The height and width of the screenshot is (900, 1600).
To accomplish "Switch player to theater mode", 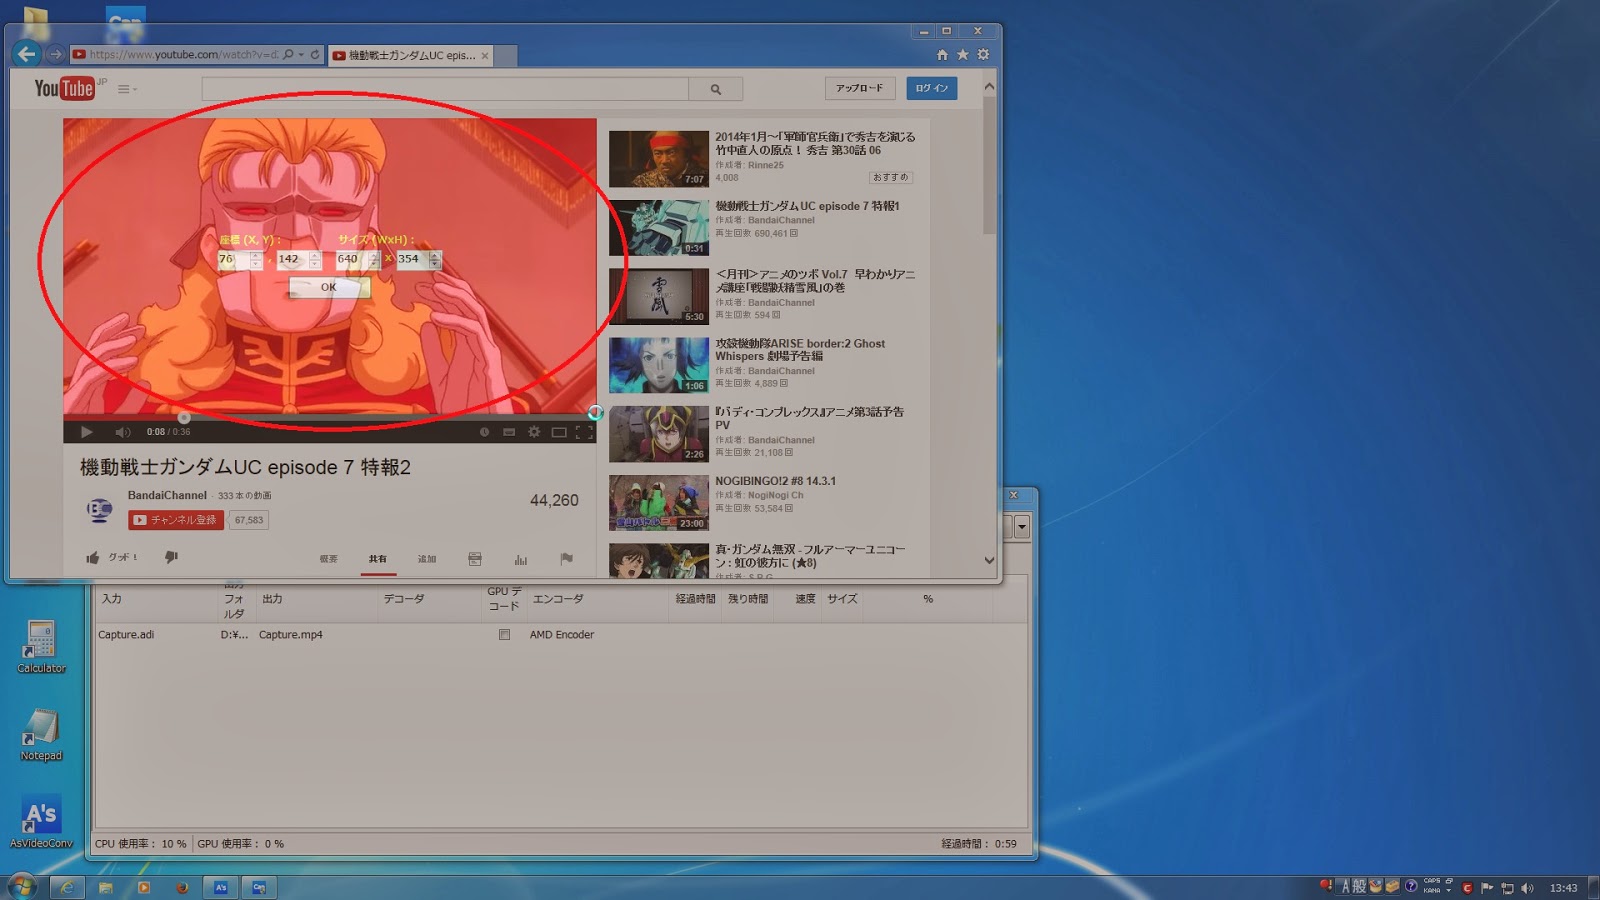I will pos(559,432).
